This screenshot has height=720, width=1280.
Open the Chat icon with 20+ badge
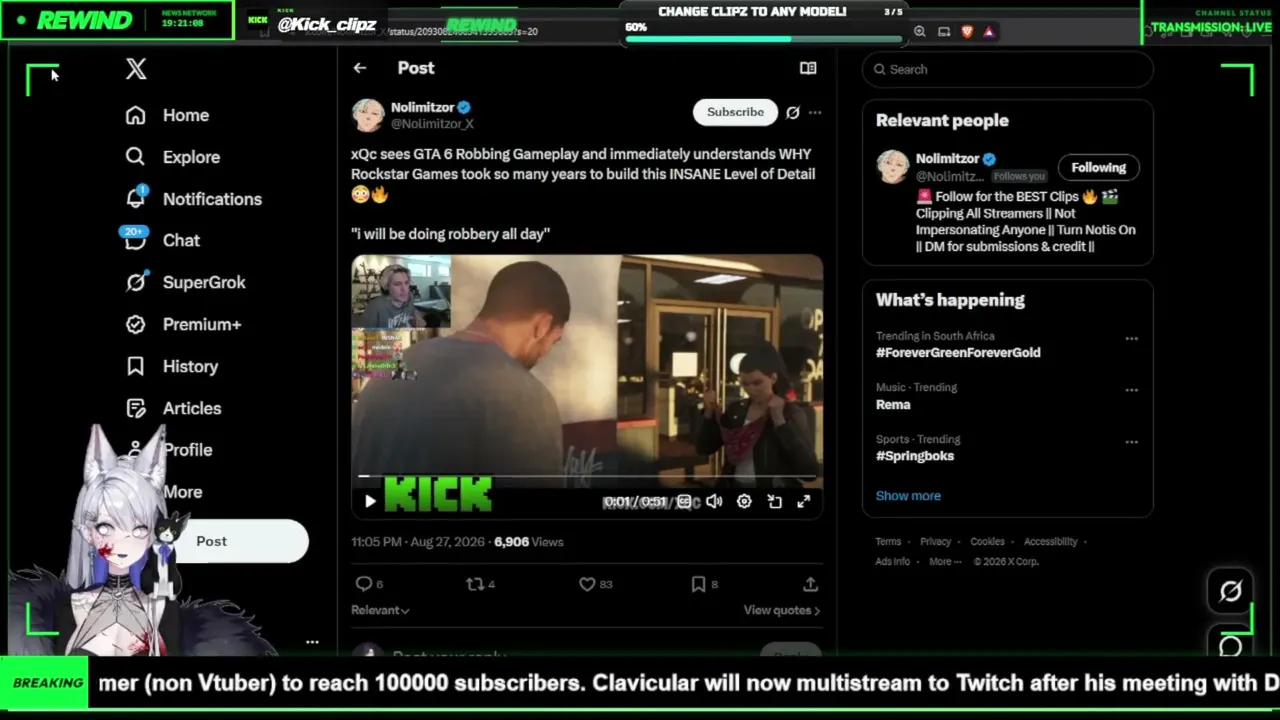click(x=135, y=240)
